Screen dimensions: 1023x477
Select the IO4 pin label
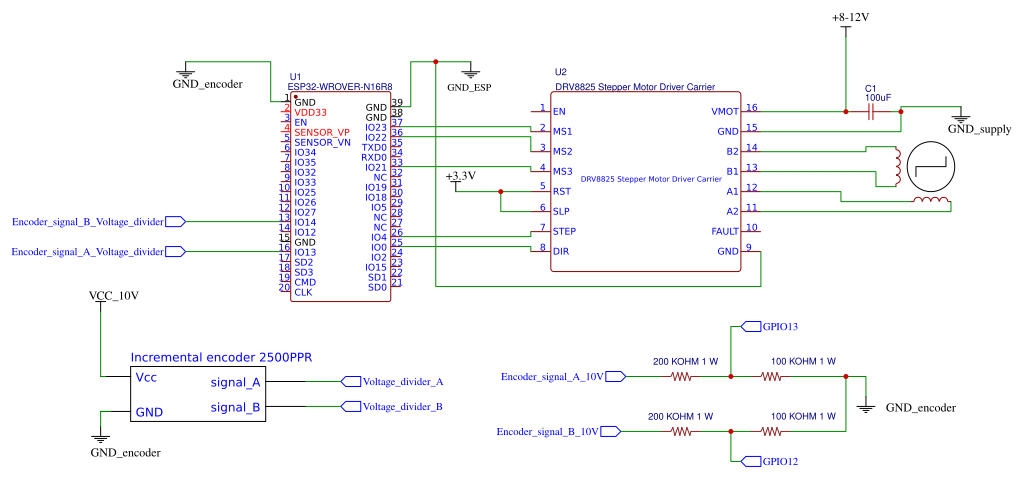tap(378, 238)
